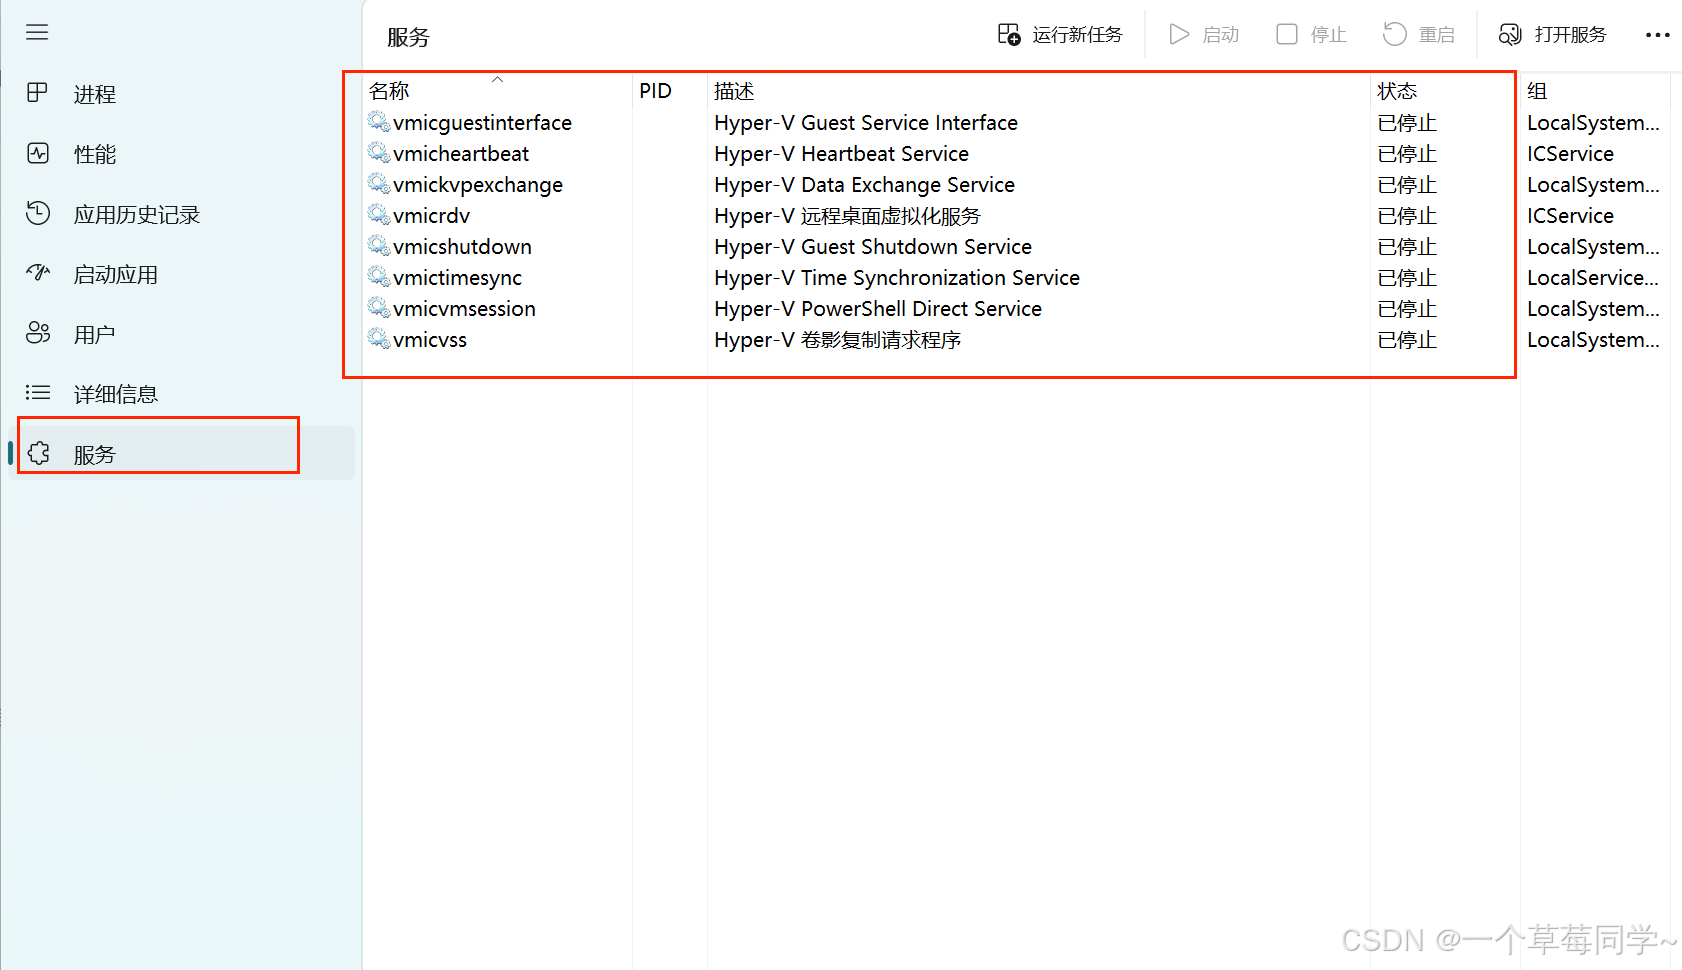Open the hamburger navigation menu
The image size is (1682, 970).
pos(37,33)
